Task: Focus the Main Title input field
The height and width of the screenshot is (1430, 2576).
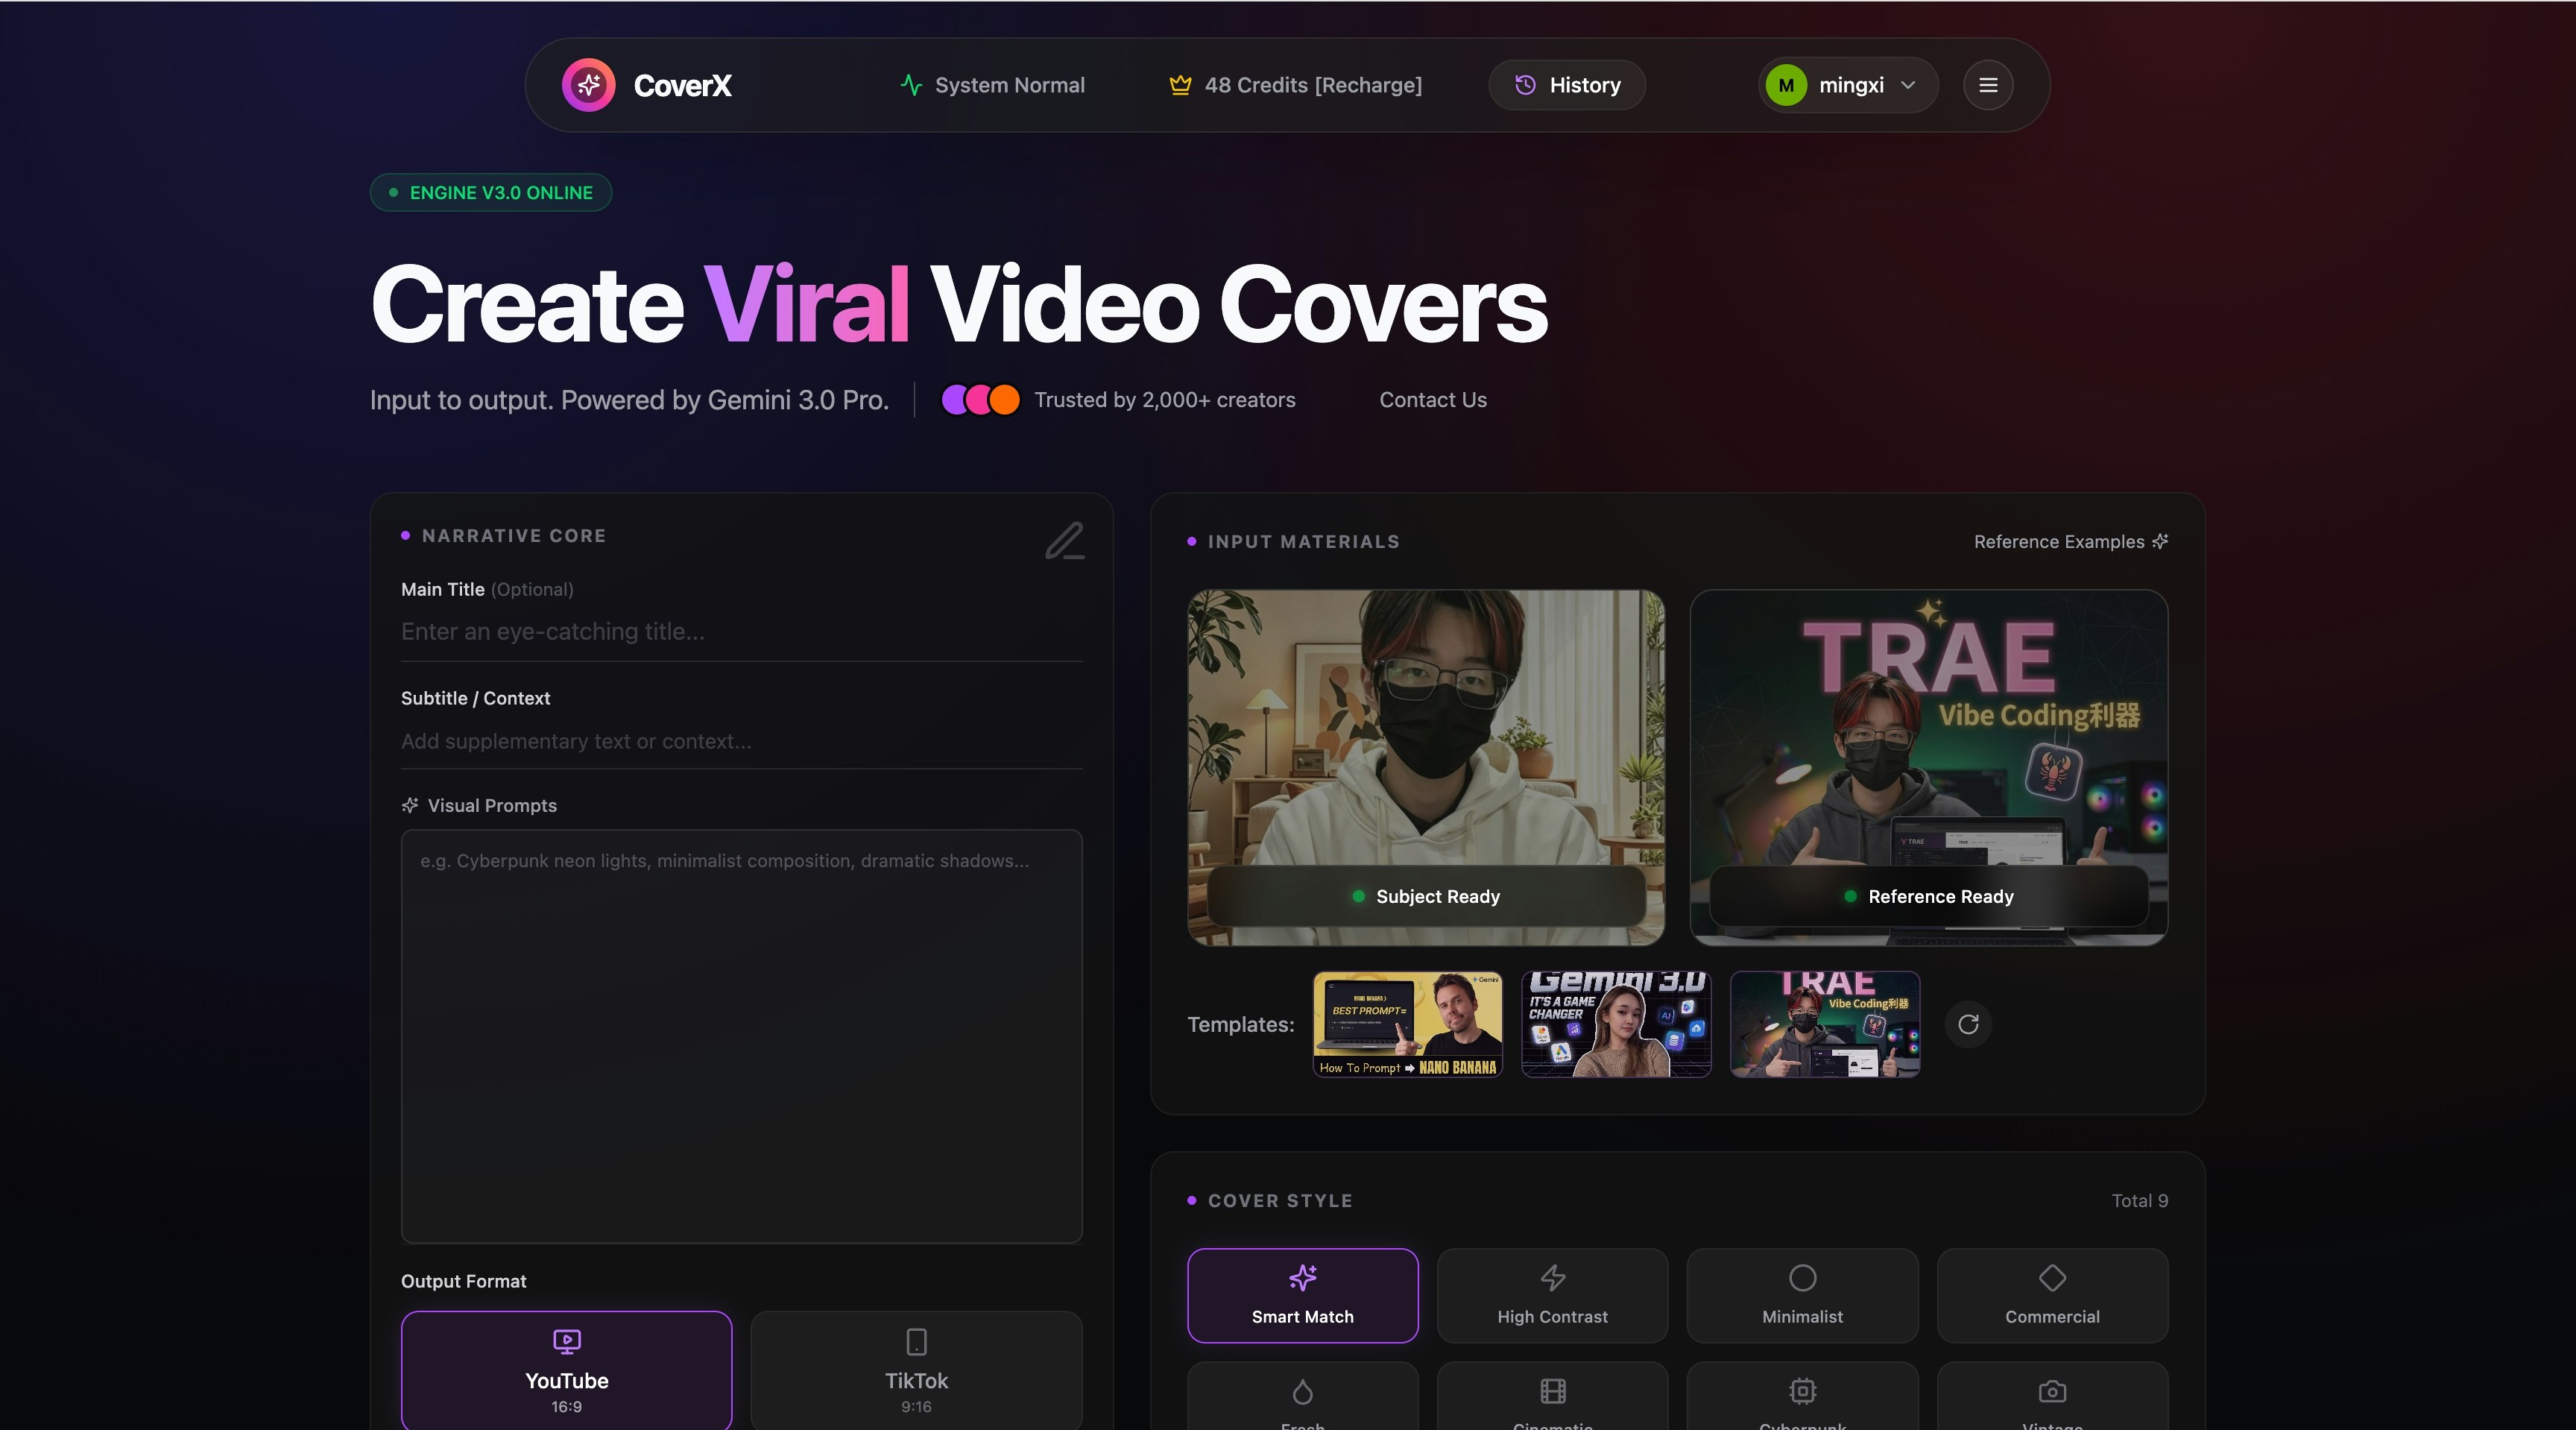Action: coord(742,632)
